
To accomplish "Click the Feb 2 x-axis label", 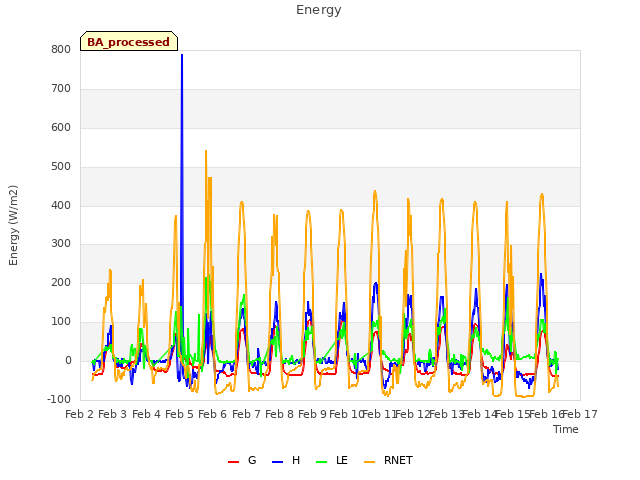I will click(80, 414).
